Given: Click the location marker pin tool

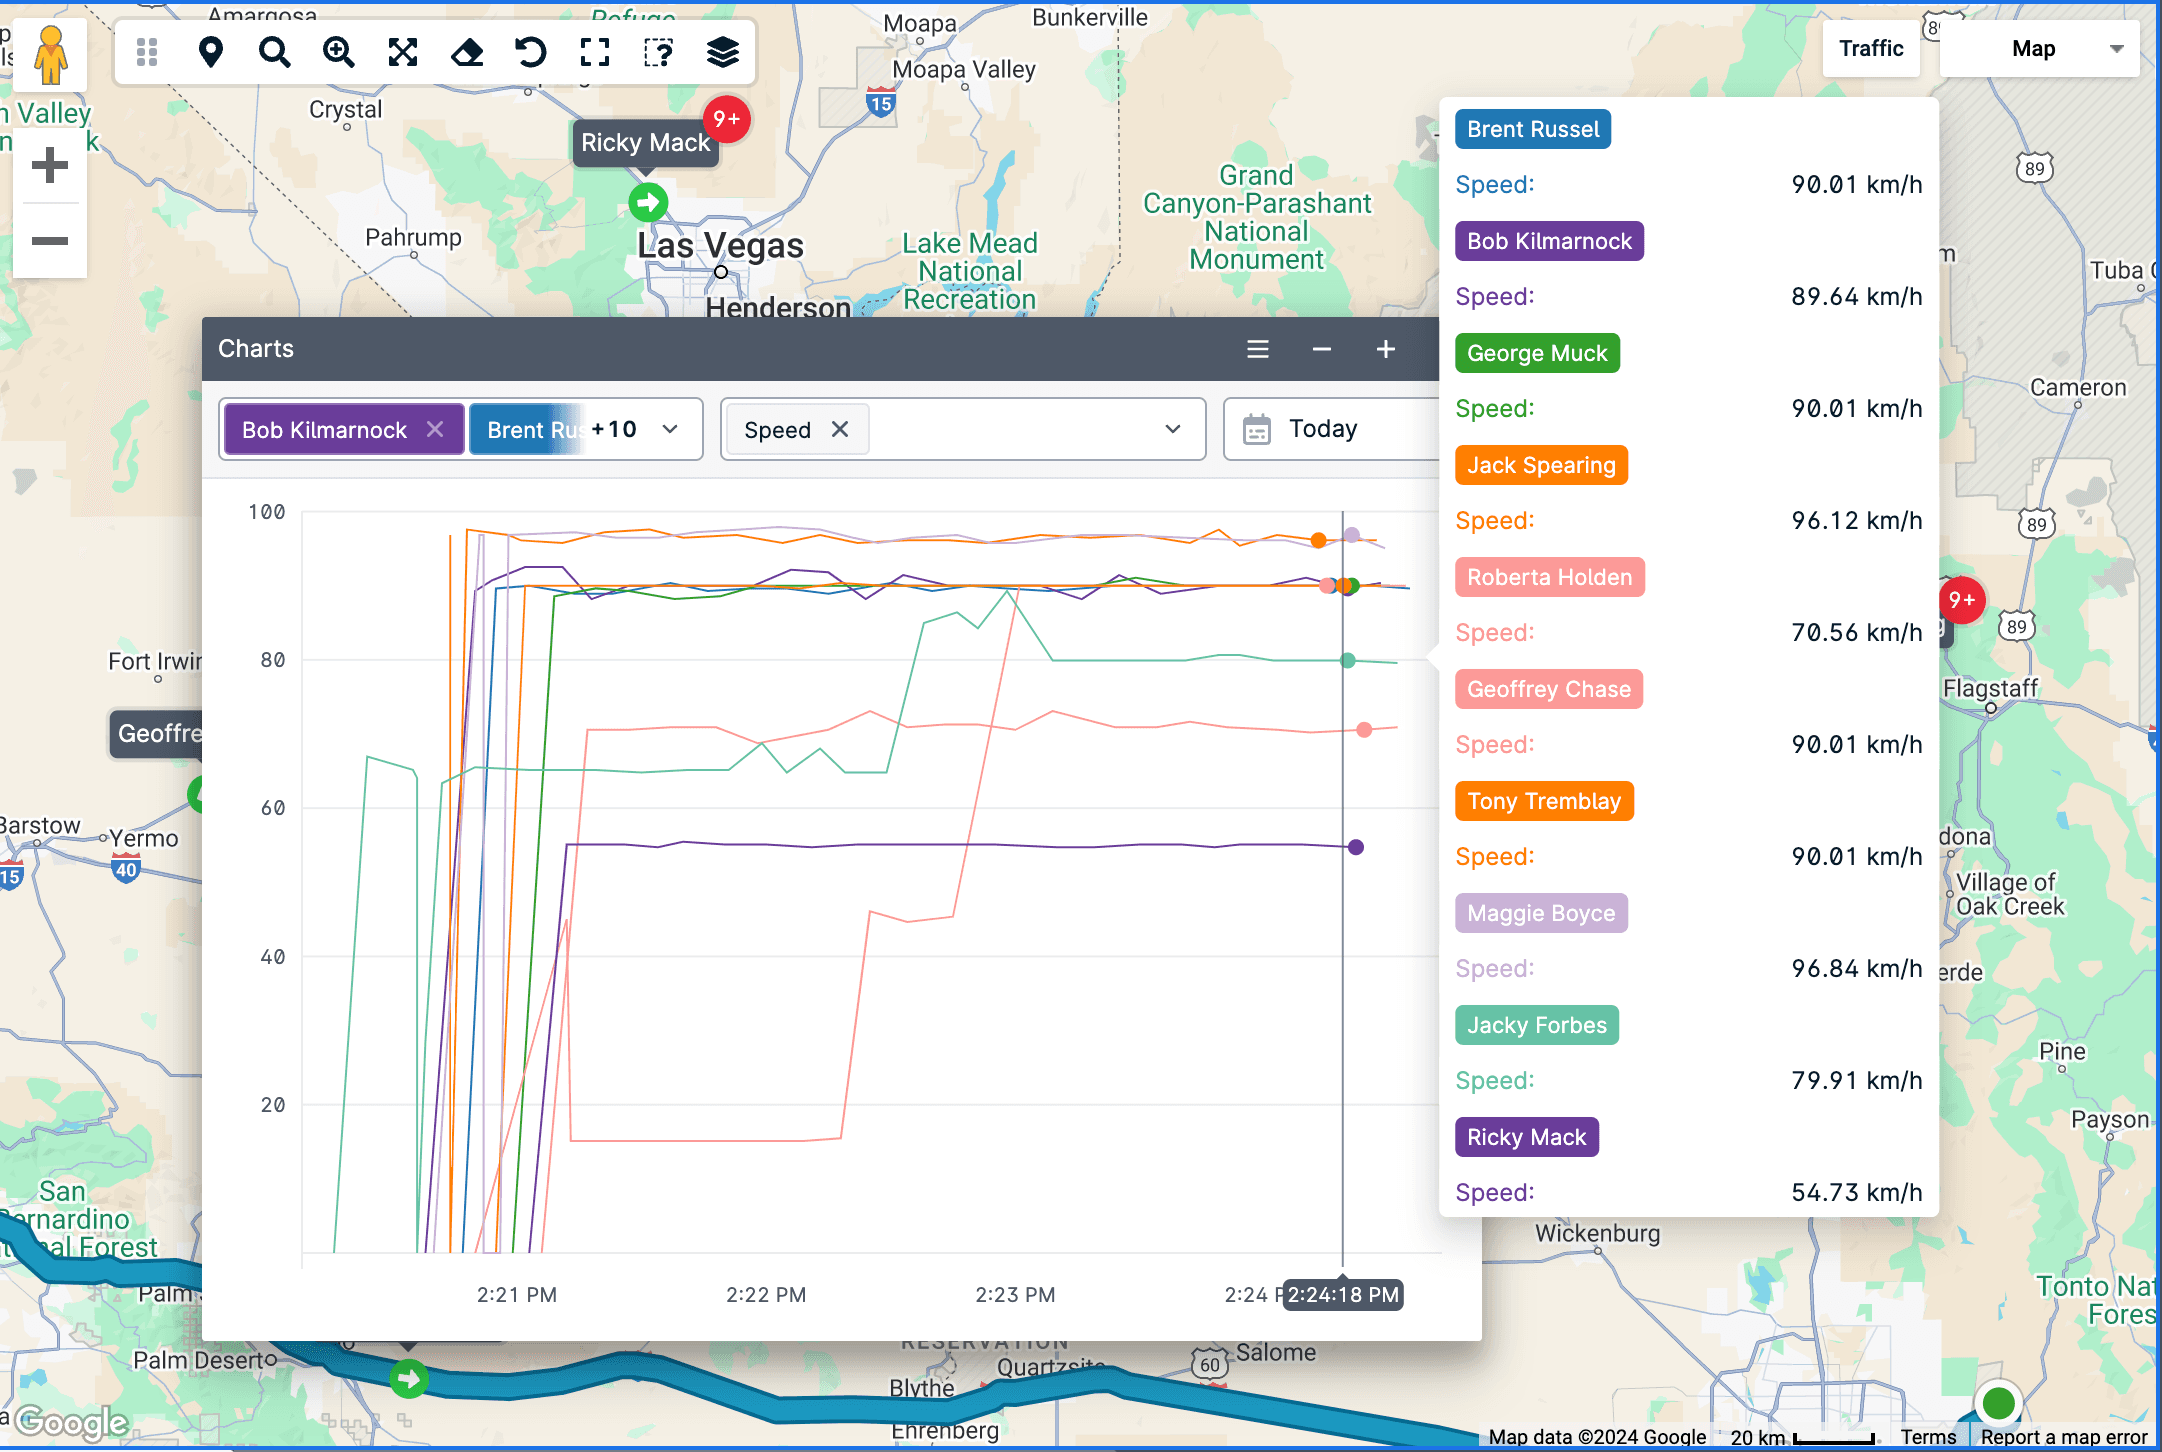Looking at the screenshot, I should coord(210,52).
